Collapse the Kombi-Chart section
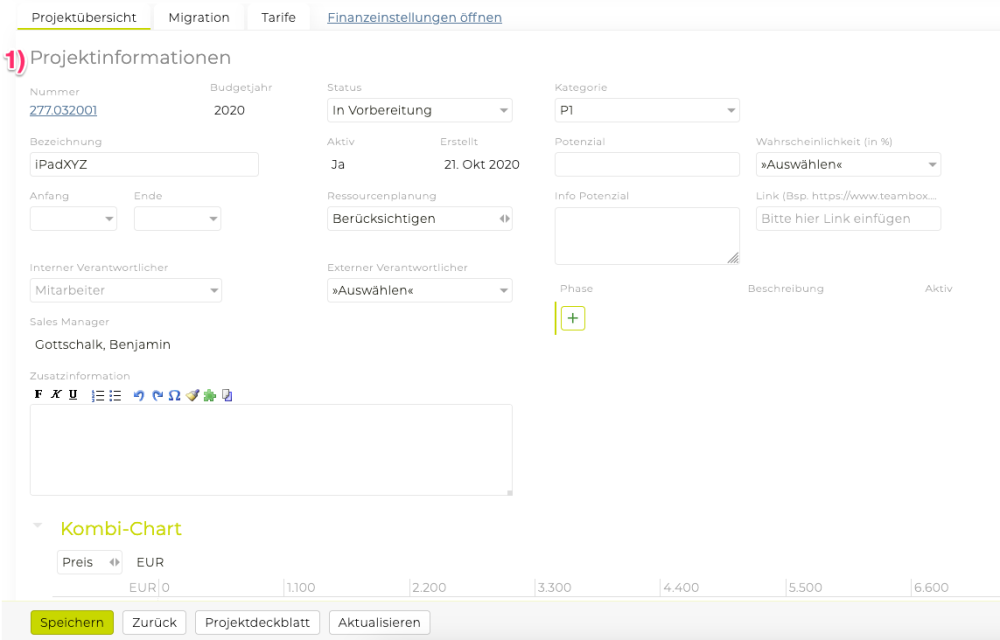The height and width of the screenshot is (640, 1000). point(38,526)
